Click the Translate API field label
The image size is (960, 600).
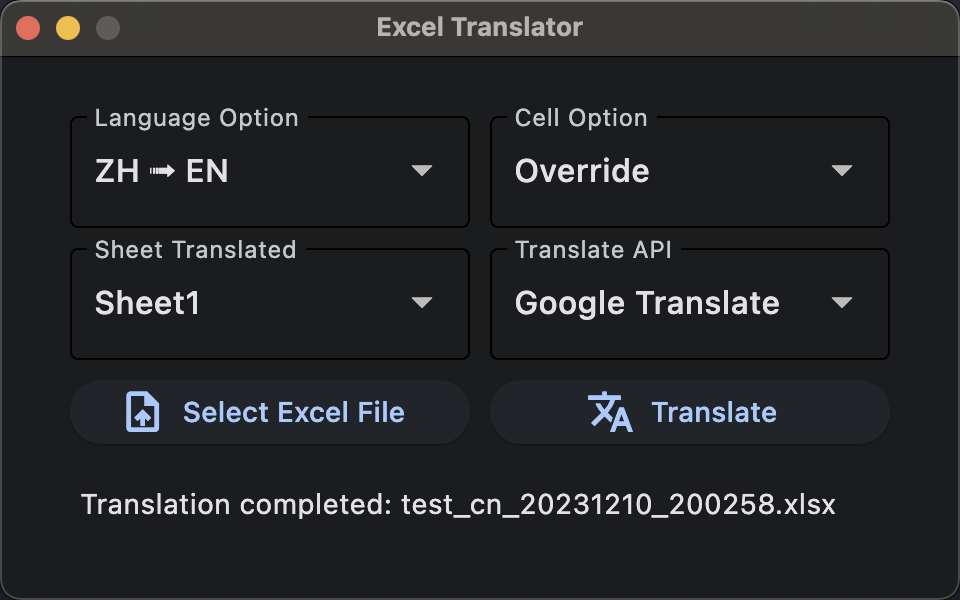pyautogui.click(x=593, y=250)
